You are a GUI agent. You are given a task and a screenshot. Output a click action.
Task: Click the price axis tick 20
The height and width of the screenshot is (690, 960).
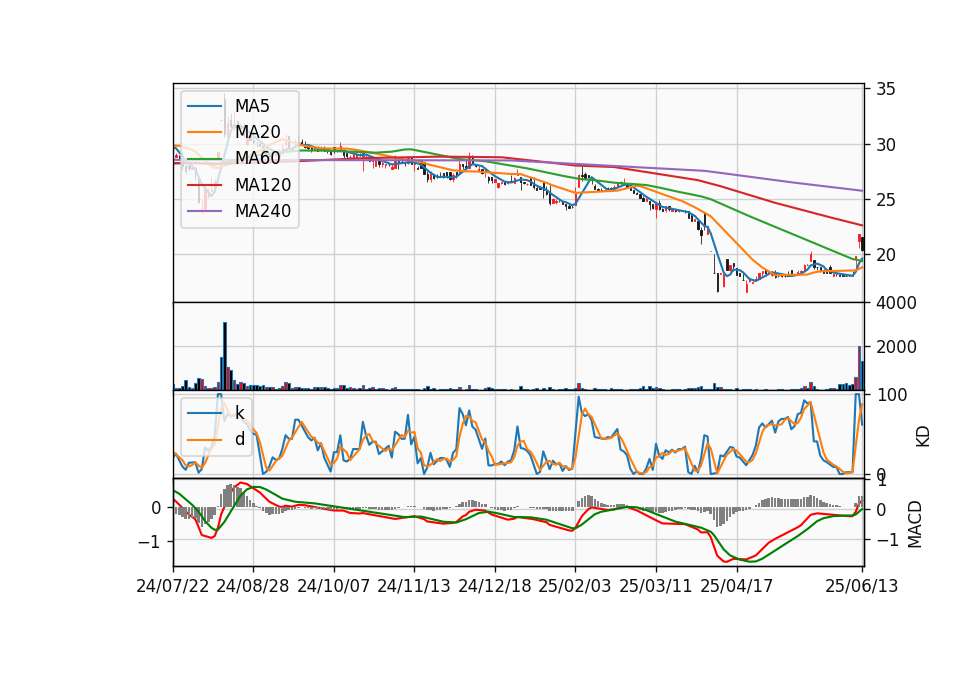click(x=885, y=255)
